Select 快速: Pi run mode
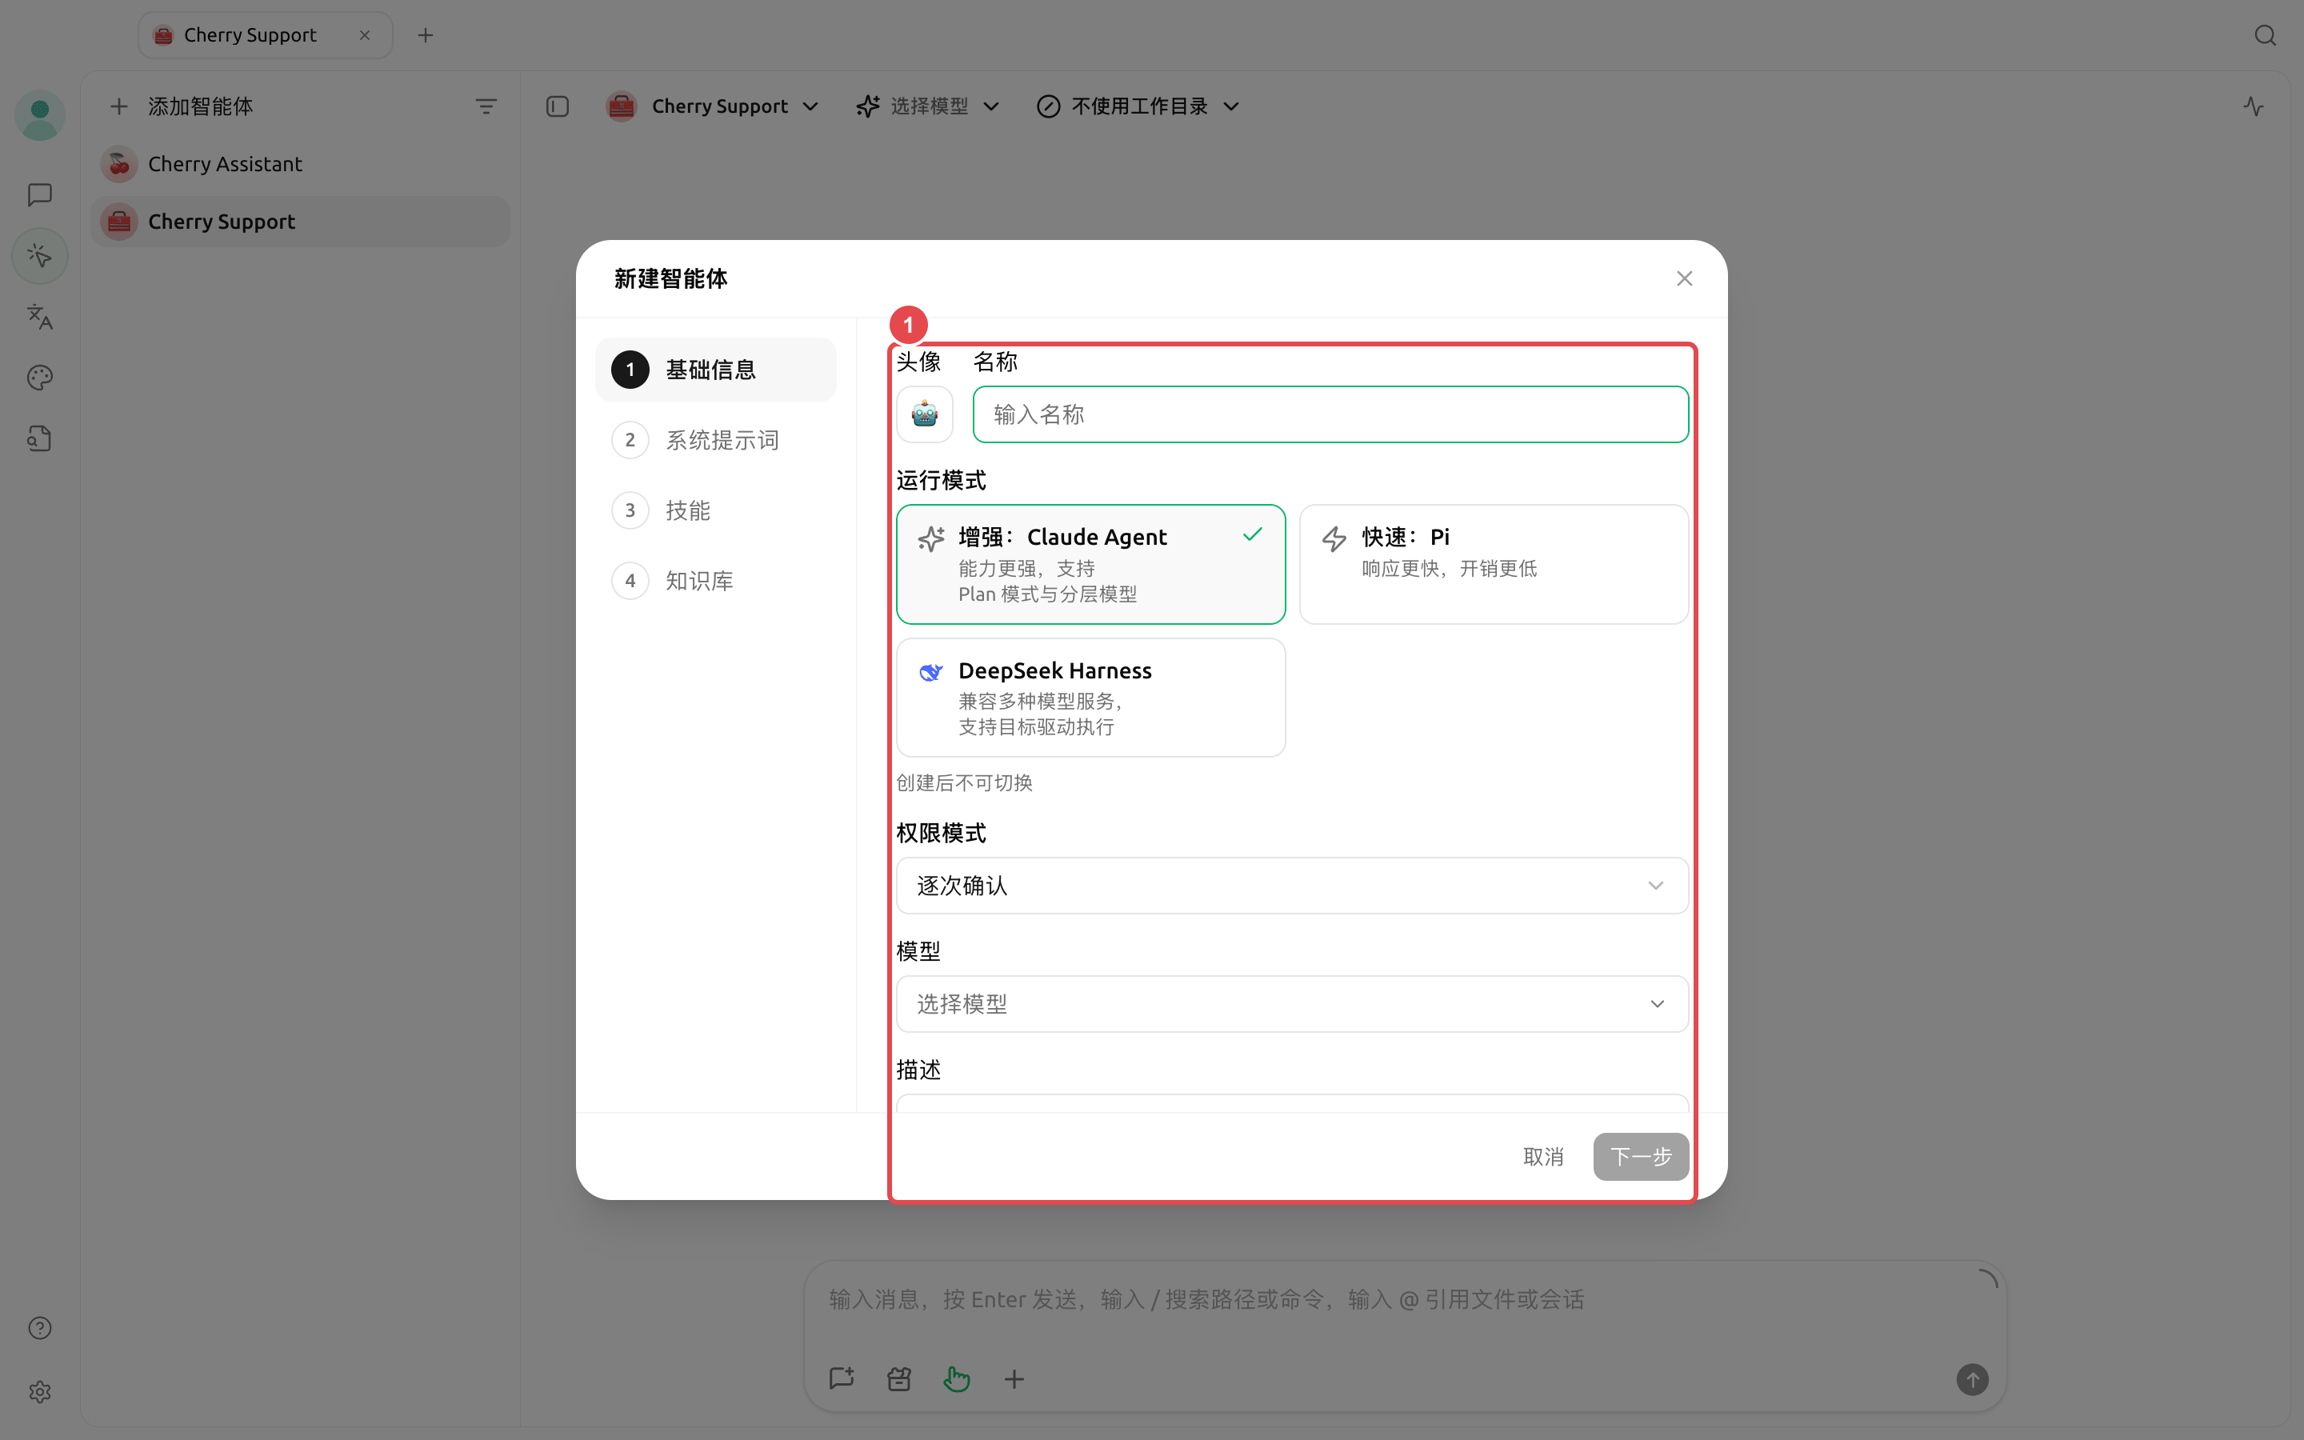Screen dimensions: 2304x1440 (x=1494, y=564)
